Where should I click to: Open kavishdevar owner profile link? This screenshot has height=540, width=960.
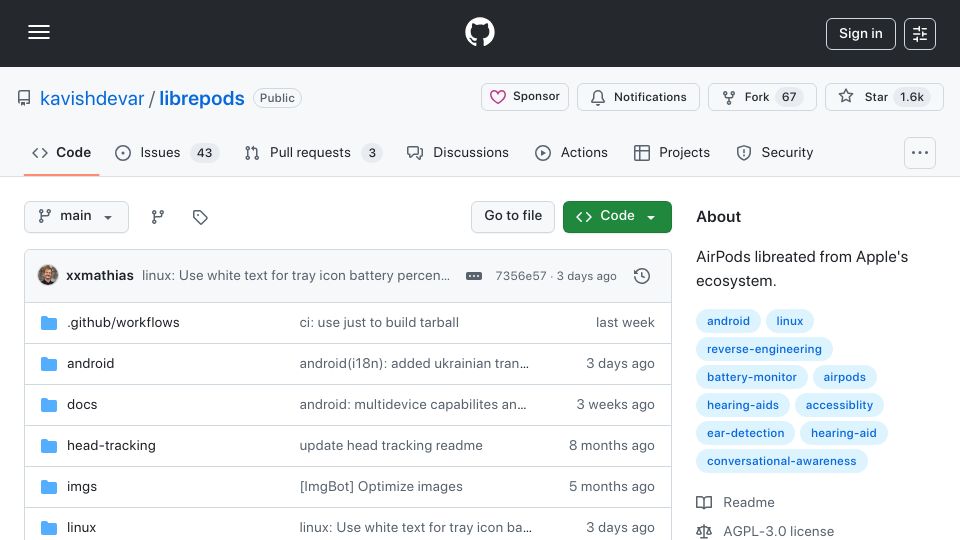tap(92, 98)
